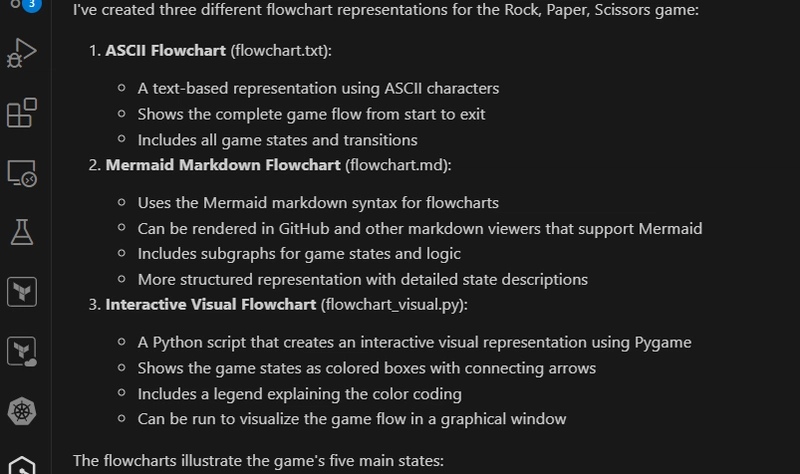Click the Interactive Visual Flowchart heading
The image size is (800, 474).
point(211,305)
